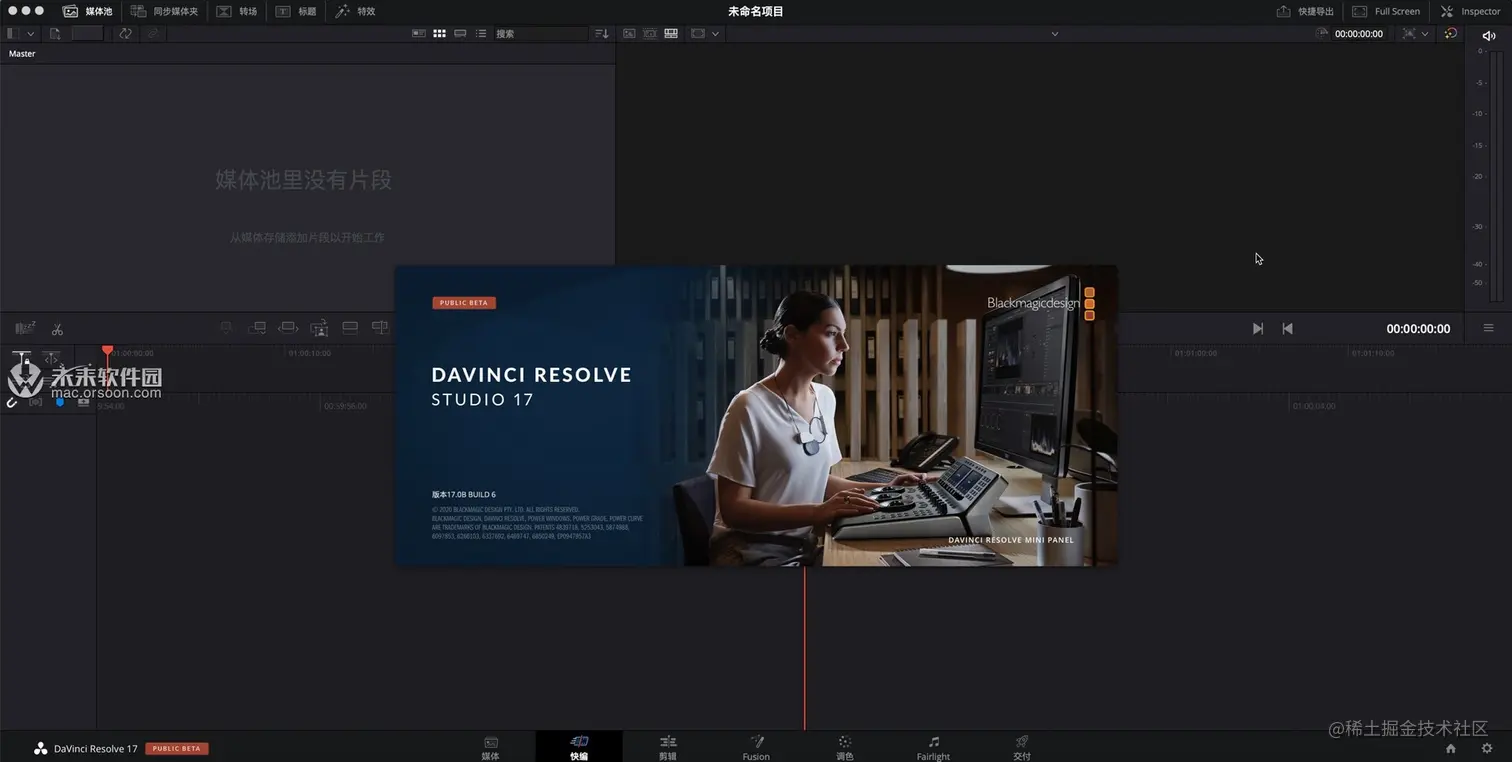Switch media pool to list view

coord(481,33)
